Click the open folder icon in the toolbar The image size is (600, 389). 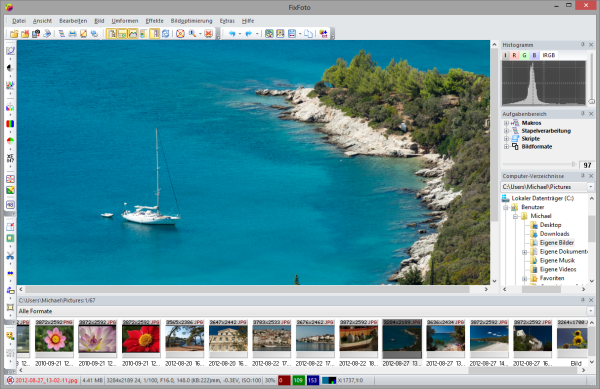coord(14,34)
